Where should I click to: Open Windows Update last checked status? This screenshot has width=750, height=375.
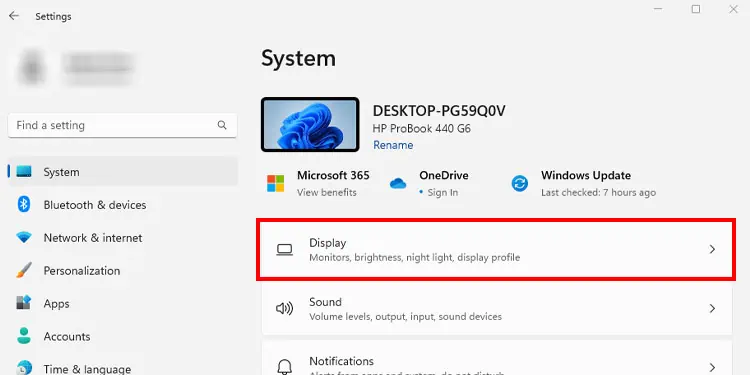point(598,192)
